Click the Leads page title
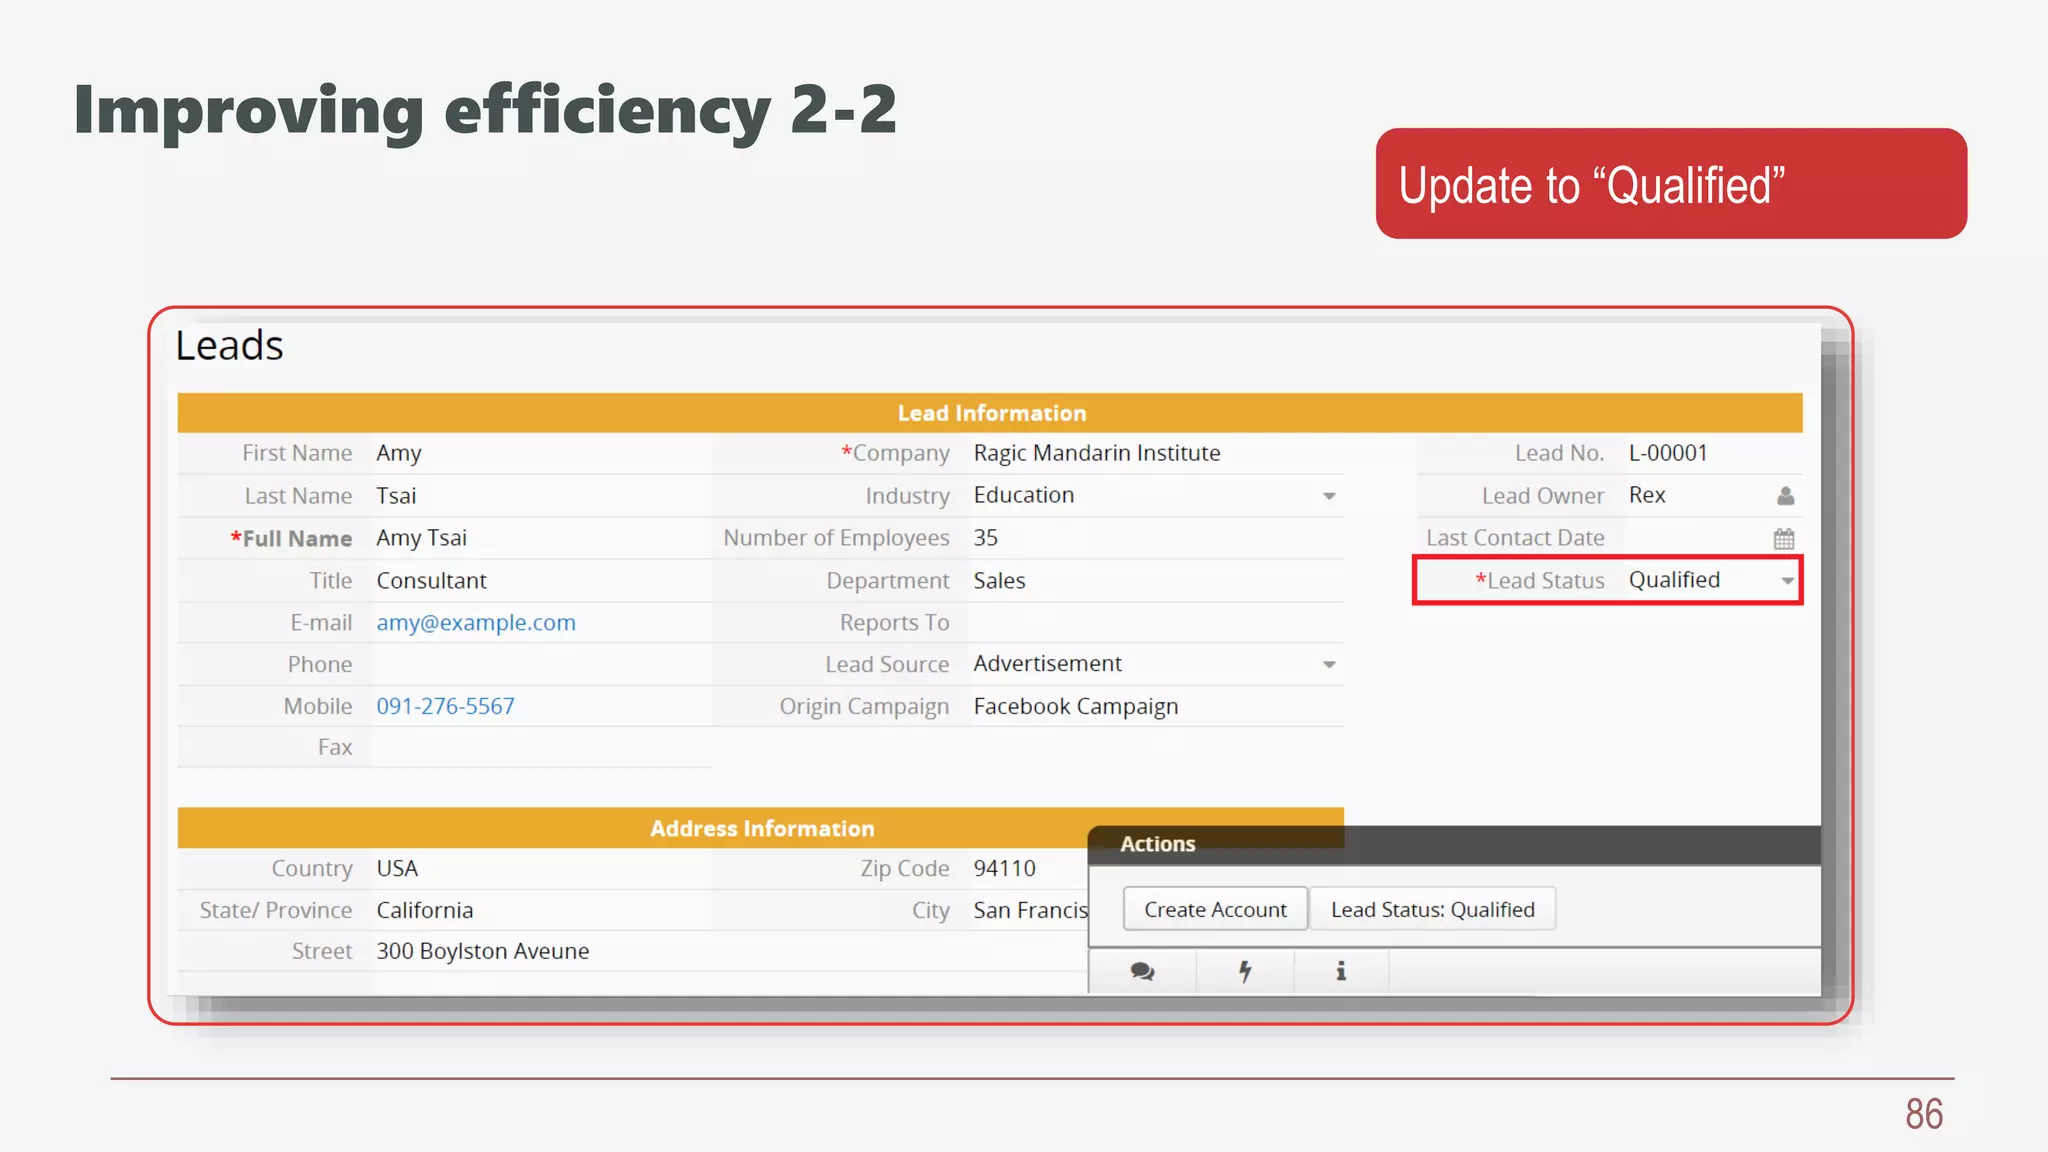Image resolution: width=2048 pixels, height=1152 pixels. [229, 346]
